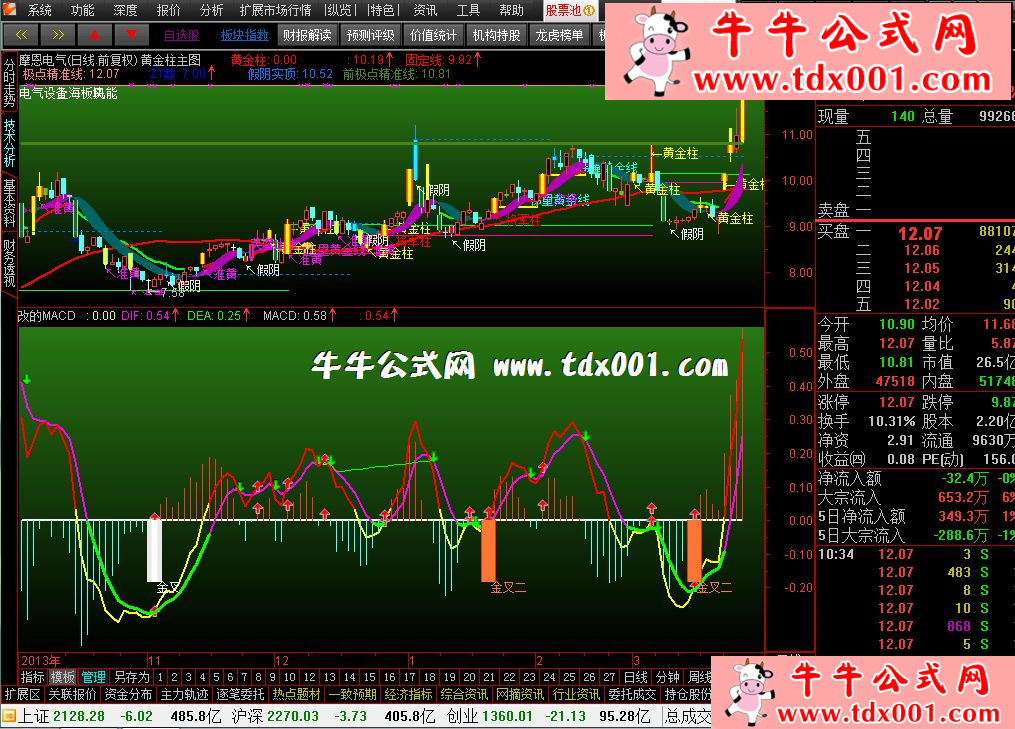Click the 涨停 value 12.07
The height and width of the screenshot is (729, 1015).
[x=897, y=402]
